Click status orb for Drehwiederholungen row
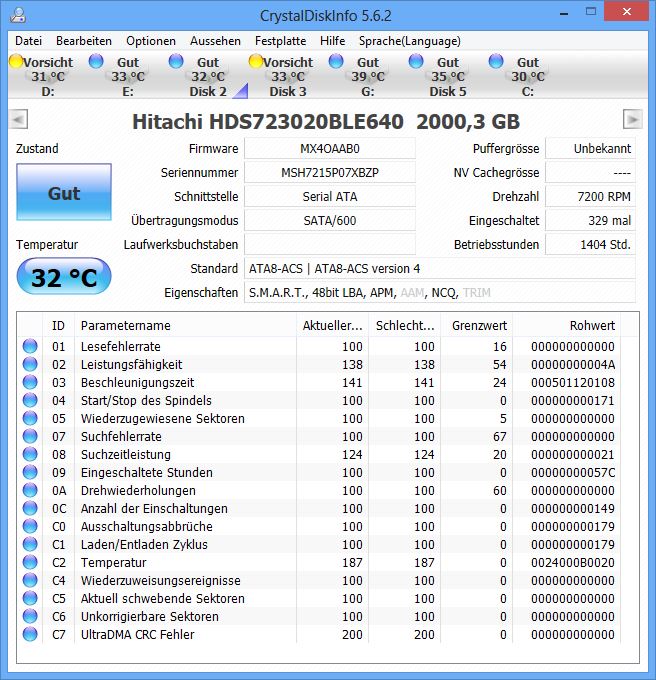The image size is (656, 680). (x=30, y=490)
